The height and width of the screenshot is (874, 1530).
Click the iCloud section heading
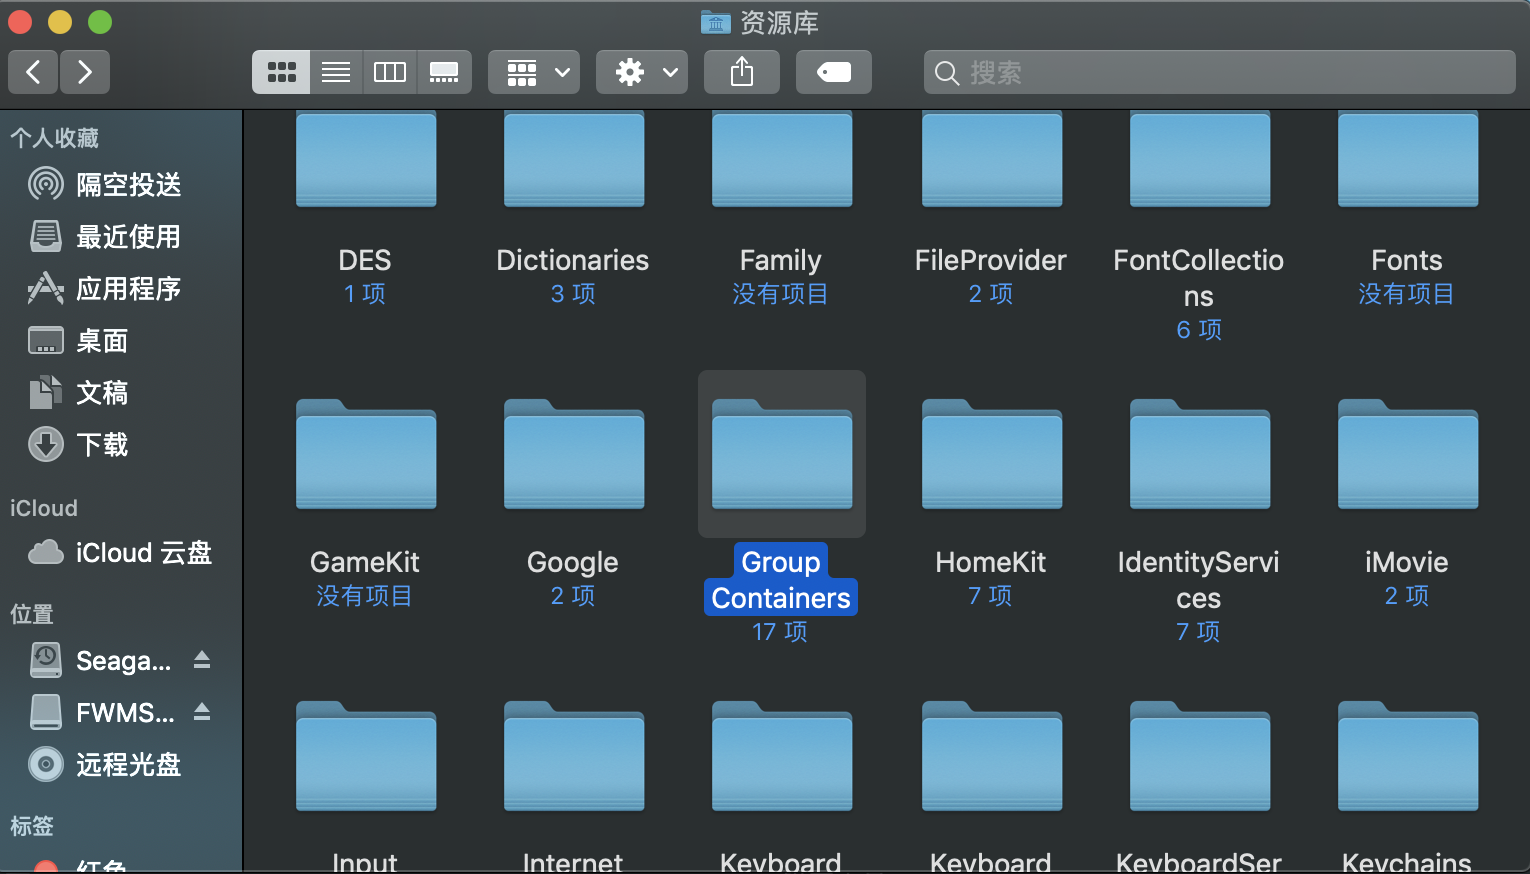pos(44,508)
